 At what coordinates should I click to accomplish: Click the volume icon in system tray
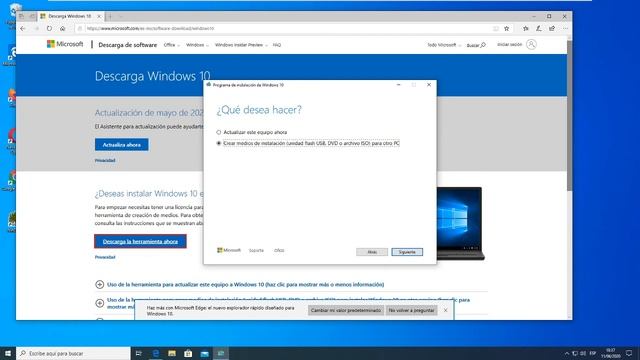pos(583,353)
